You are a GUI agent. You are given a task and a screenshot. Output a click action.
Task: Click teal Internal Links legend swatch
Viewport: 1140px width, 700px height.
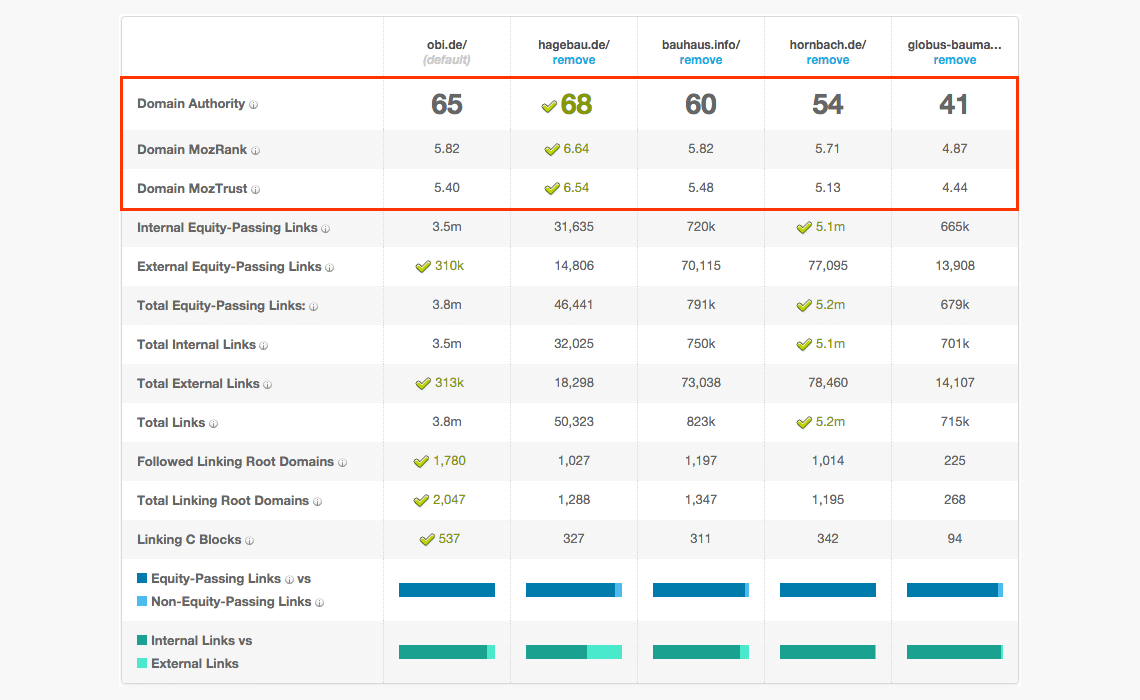[142, 640]
